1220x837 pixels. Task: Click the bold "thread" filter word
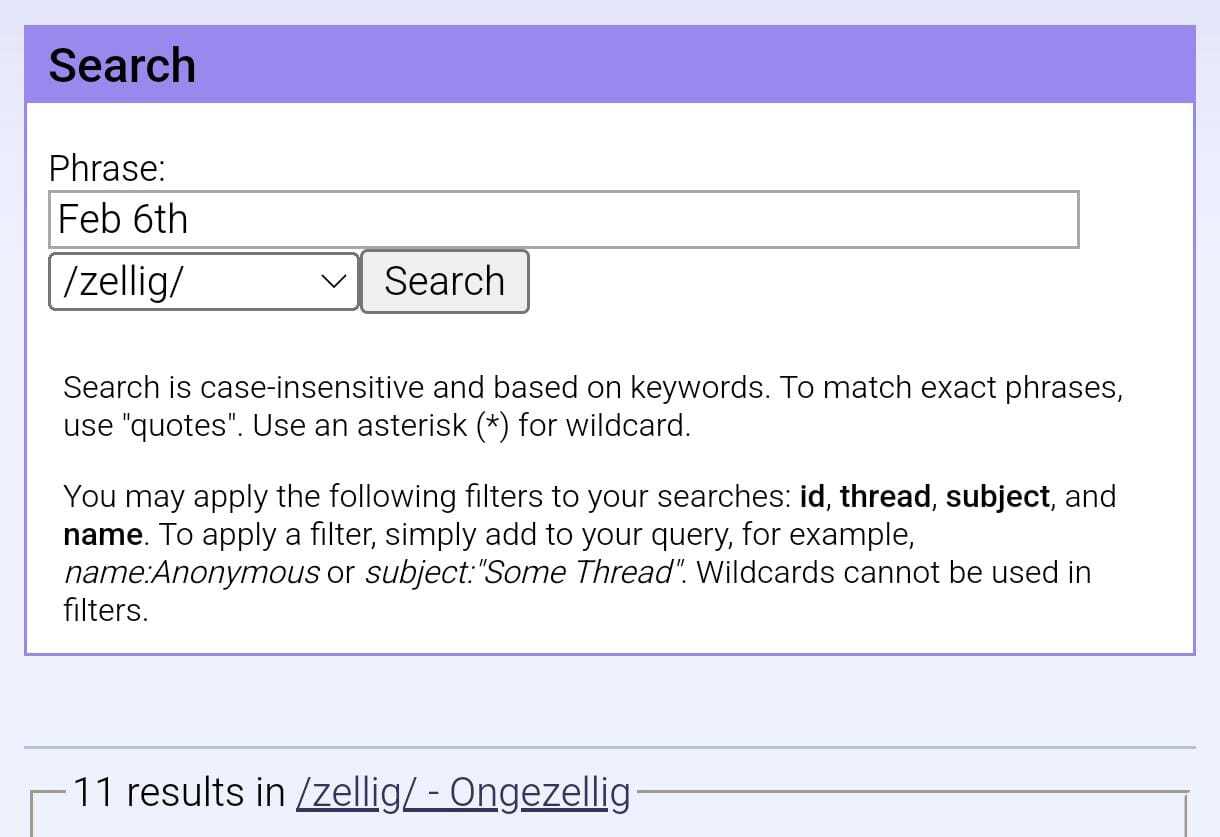(x=885, y=496)
